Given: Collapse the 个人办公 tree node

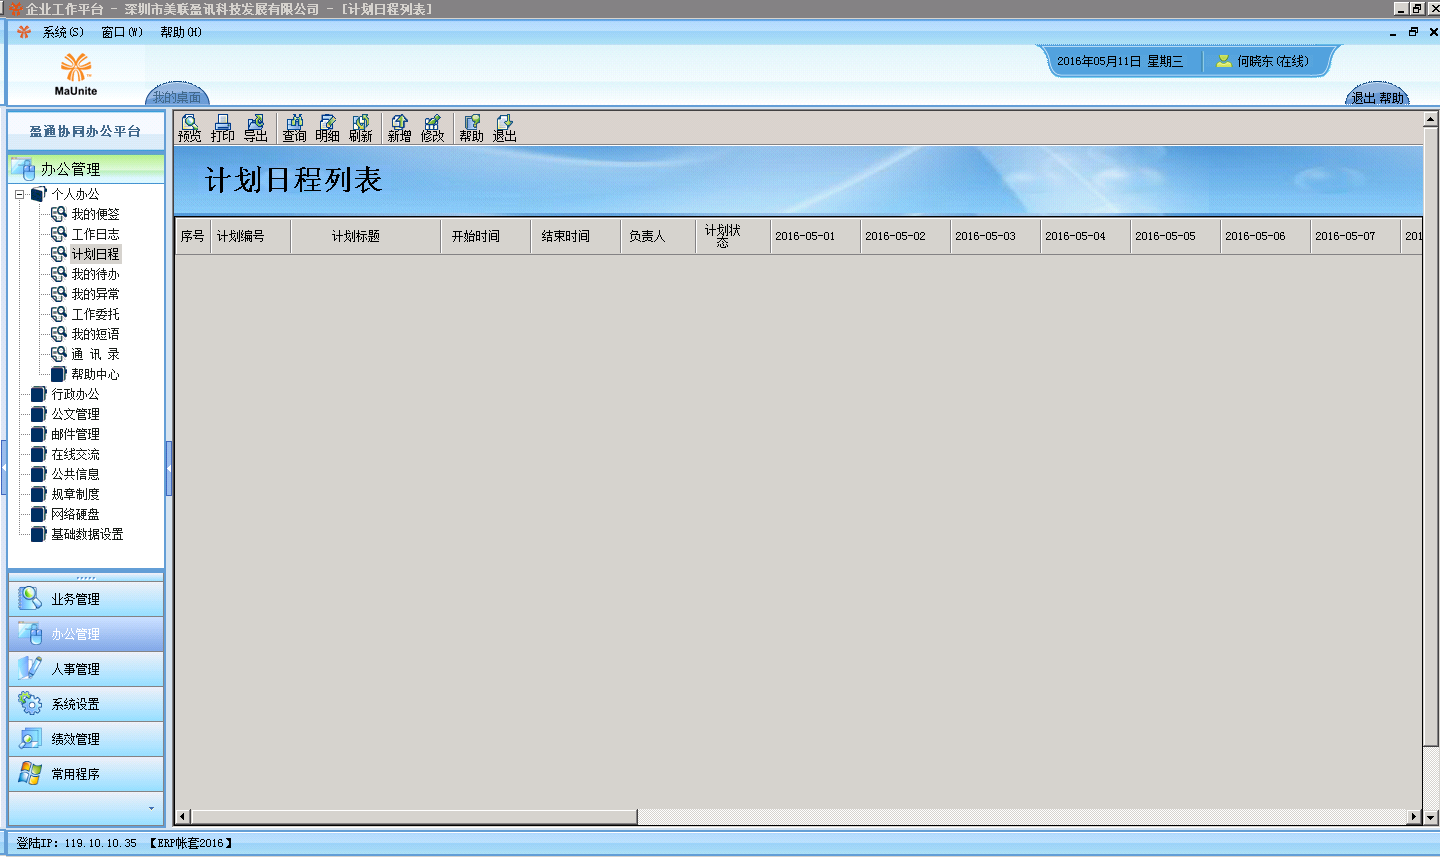Looking at the screenshot, I should [x=19, y=194].
